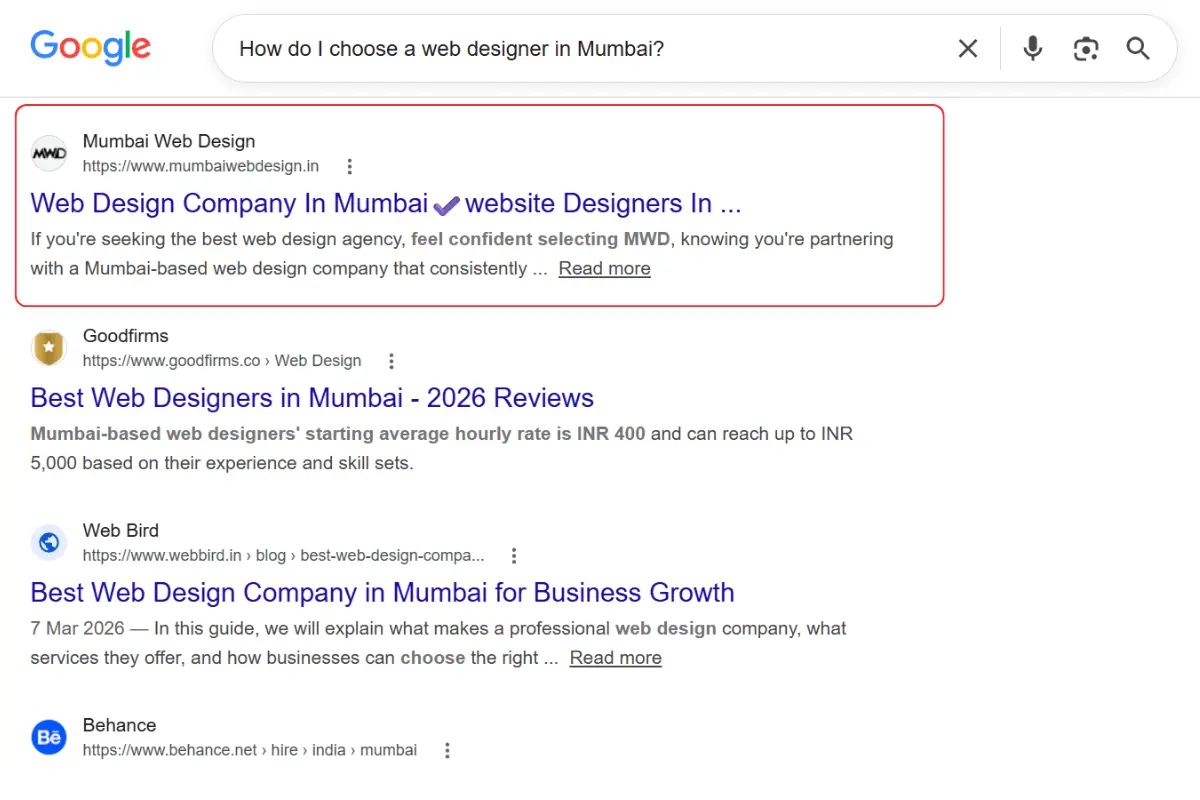Click the Goodfirms shield favicon
Viewport: 1200px width, 800px height.
click(x=49, y=348)
